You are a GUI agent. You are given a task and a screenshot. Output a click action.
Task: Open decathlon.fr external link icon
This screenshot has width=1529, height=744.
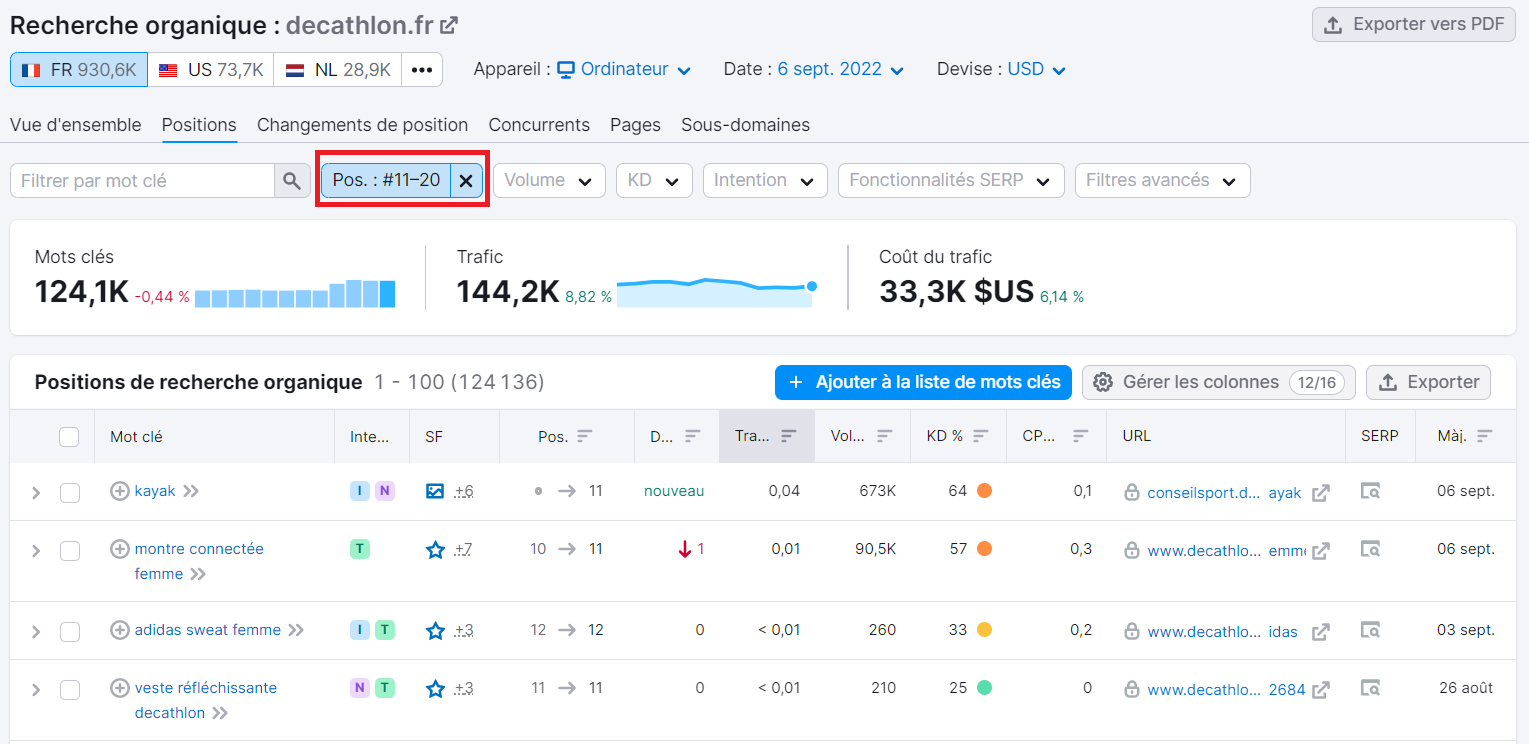pos(450,25)
